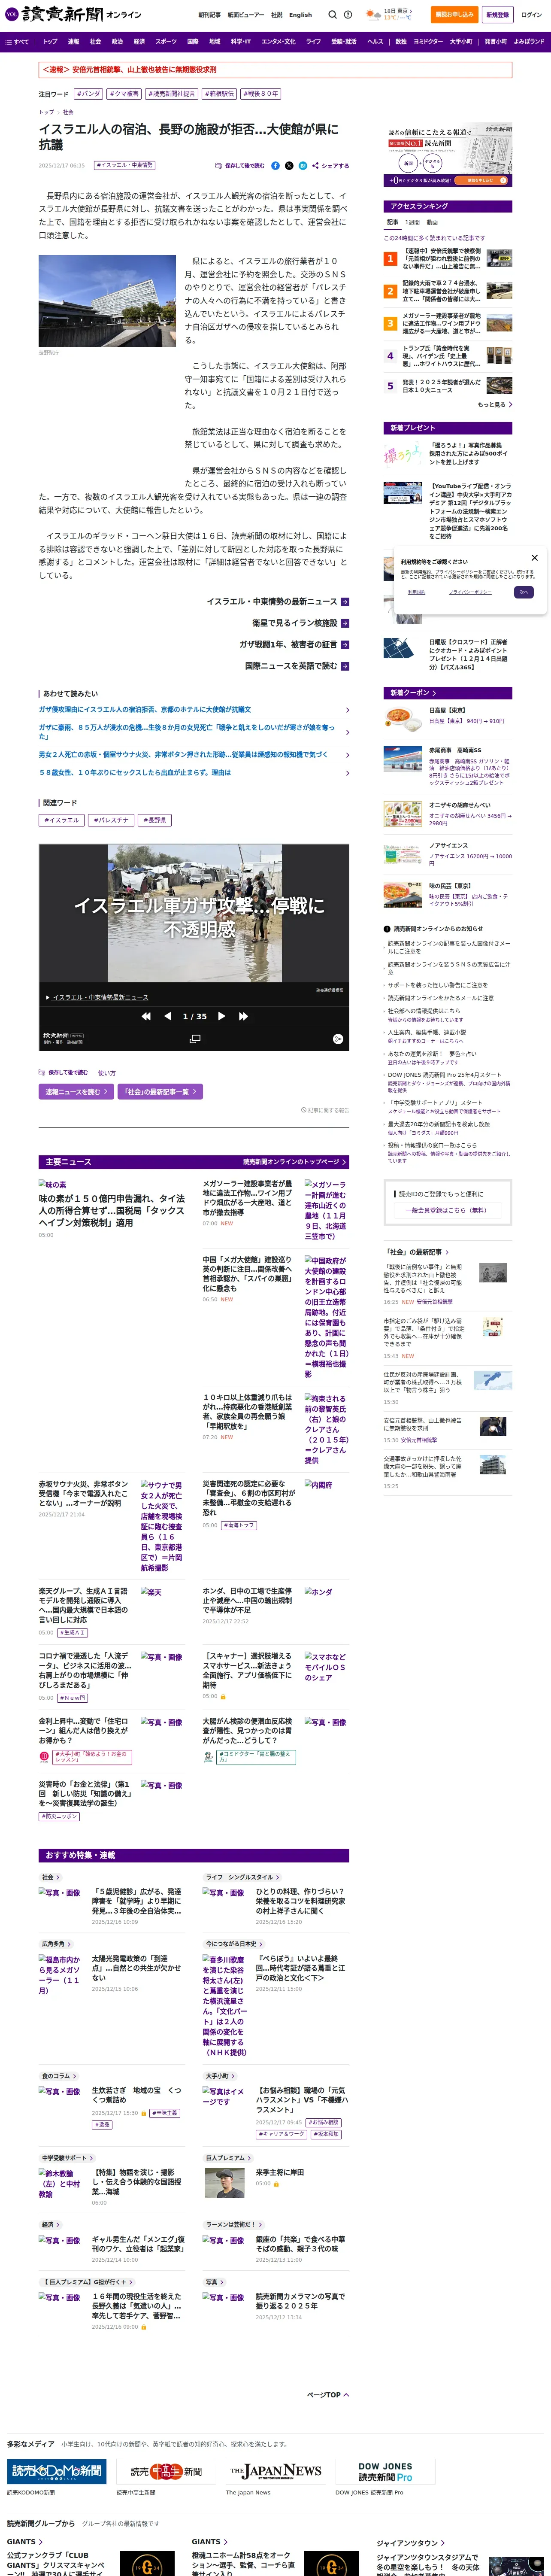This screenshot has width=551, height=2576.
Task: Open The Japan News logo
Action: tap(276, 2471)
